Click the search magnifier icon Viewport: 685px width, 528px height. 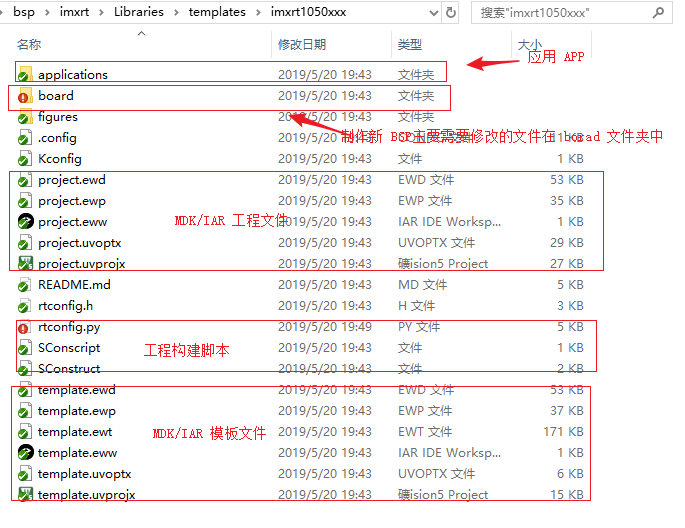661,12
